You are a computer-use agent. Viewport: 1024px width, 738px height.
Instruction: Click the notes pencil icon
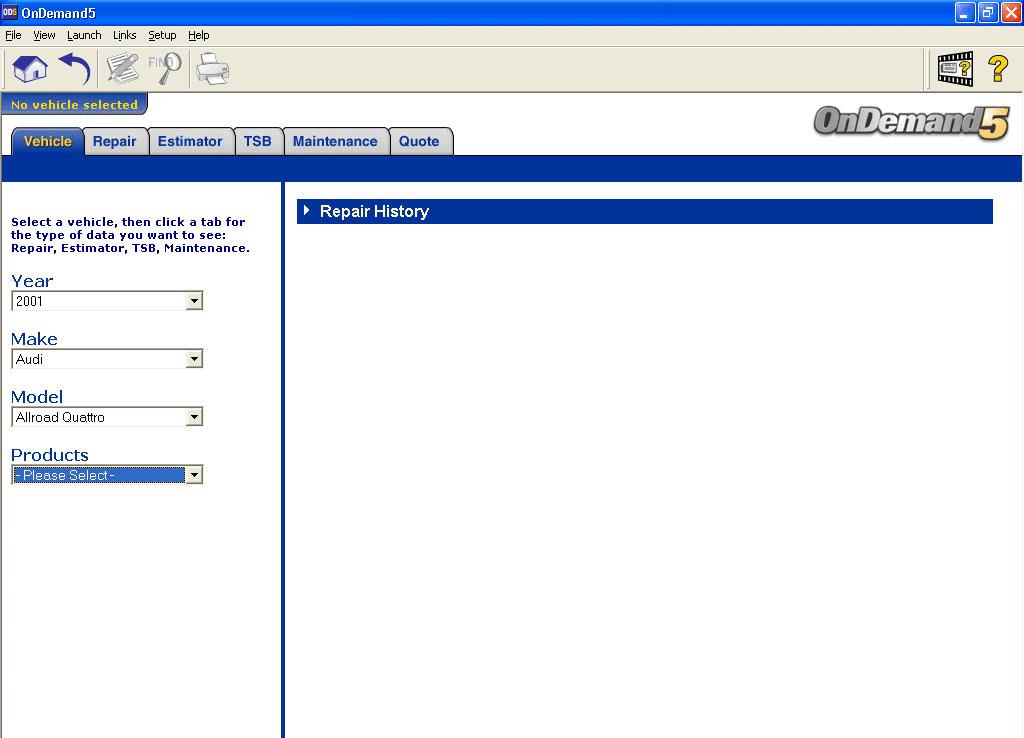(x=123, y=69)
